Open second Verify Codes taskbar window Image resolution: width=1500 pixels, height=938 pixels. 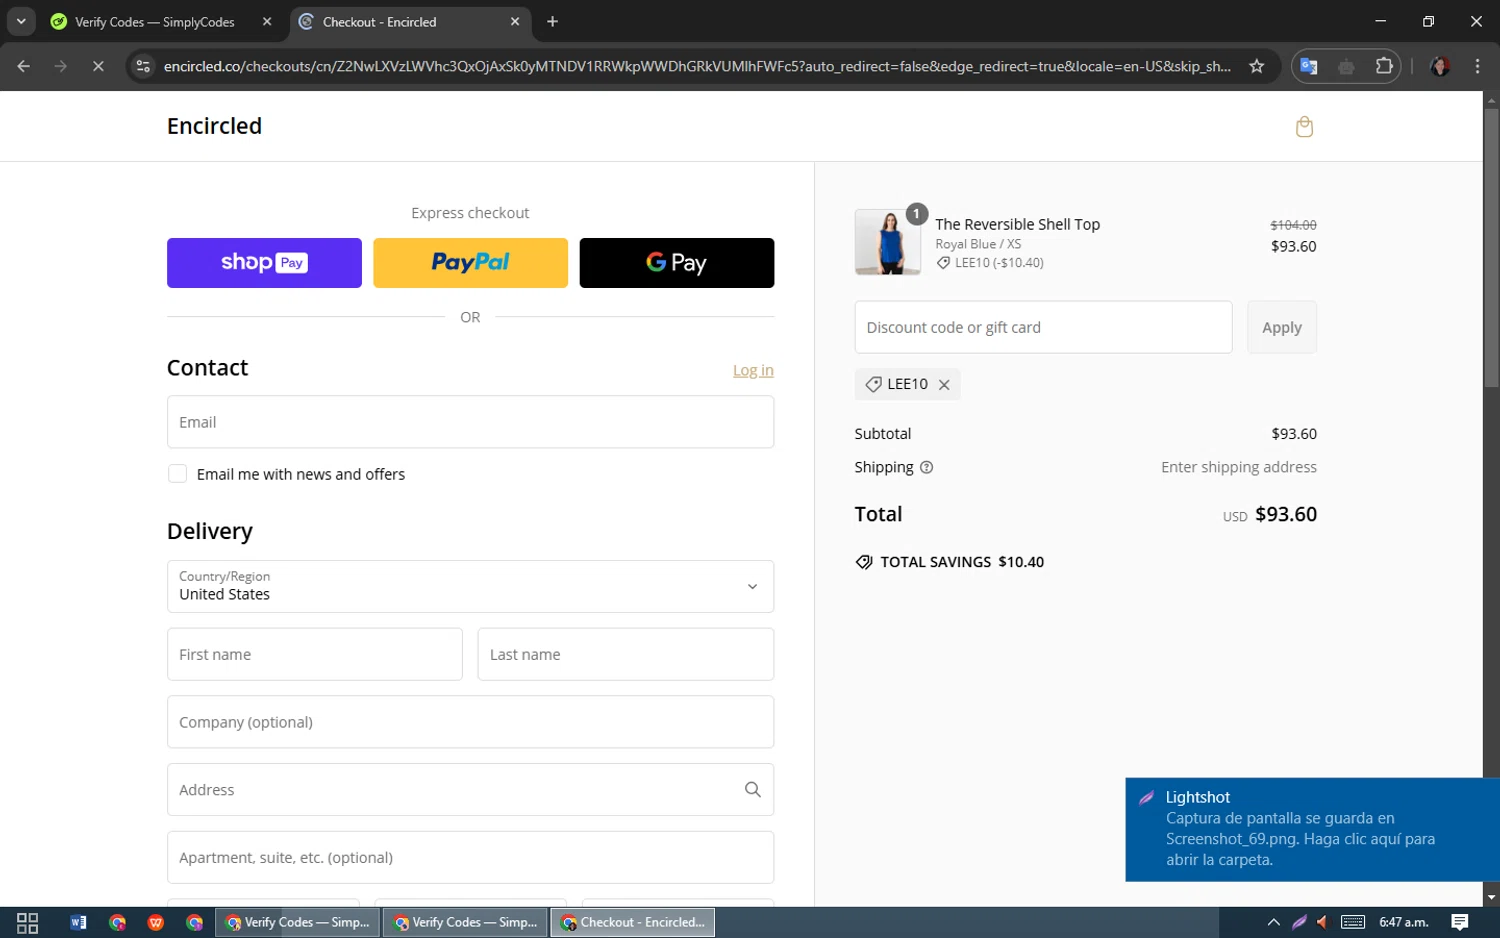[465, 923]
